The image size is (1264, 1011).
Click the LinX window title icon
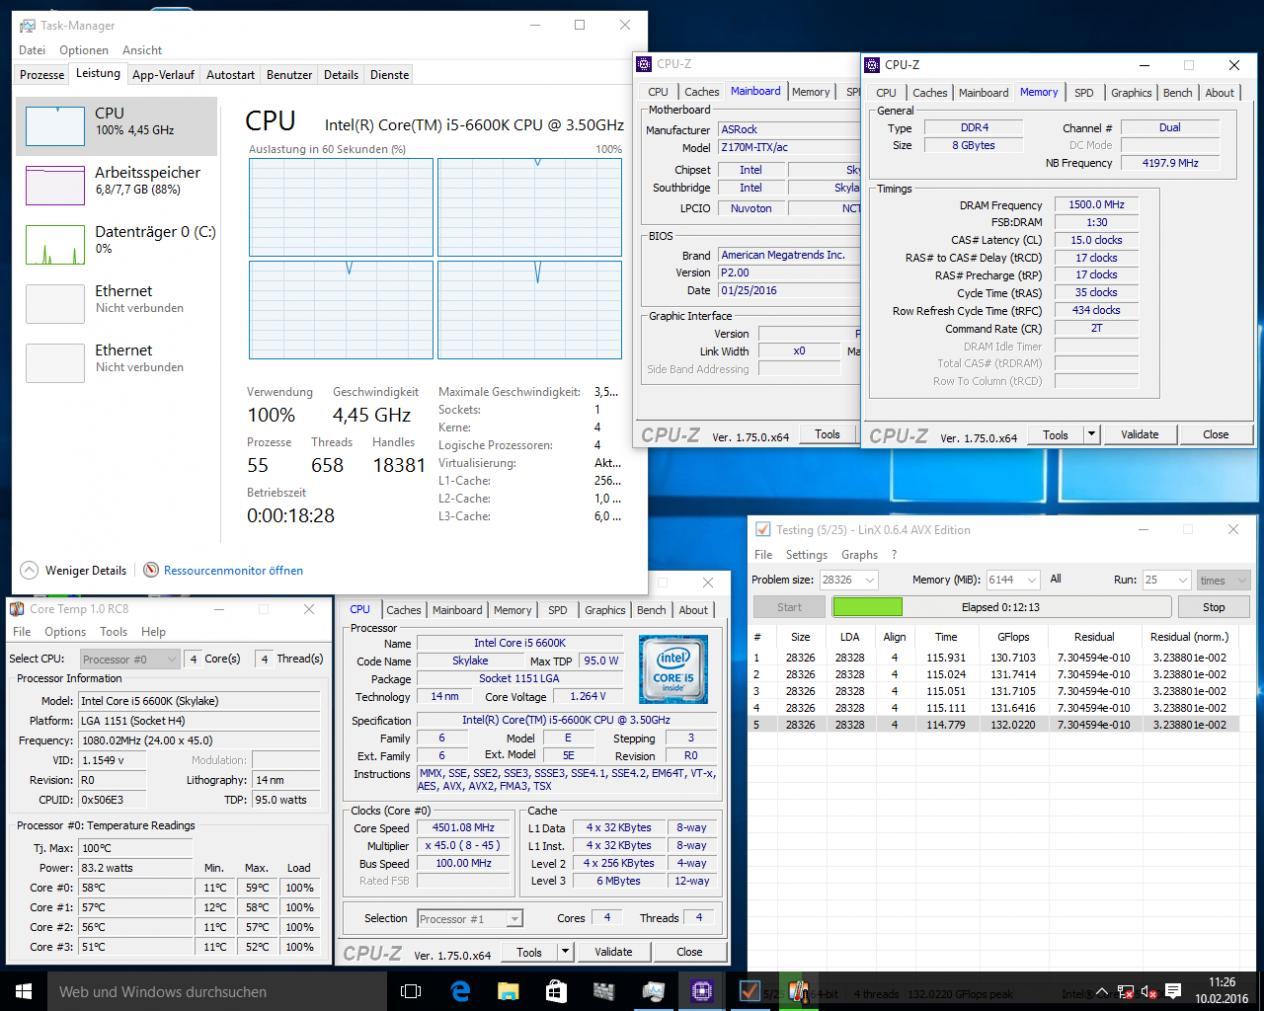pos(763,530)
